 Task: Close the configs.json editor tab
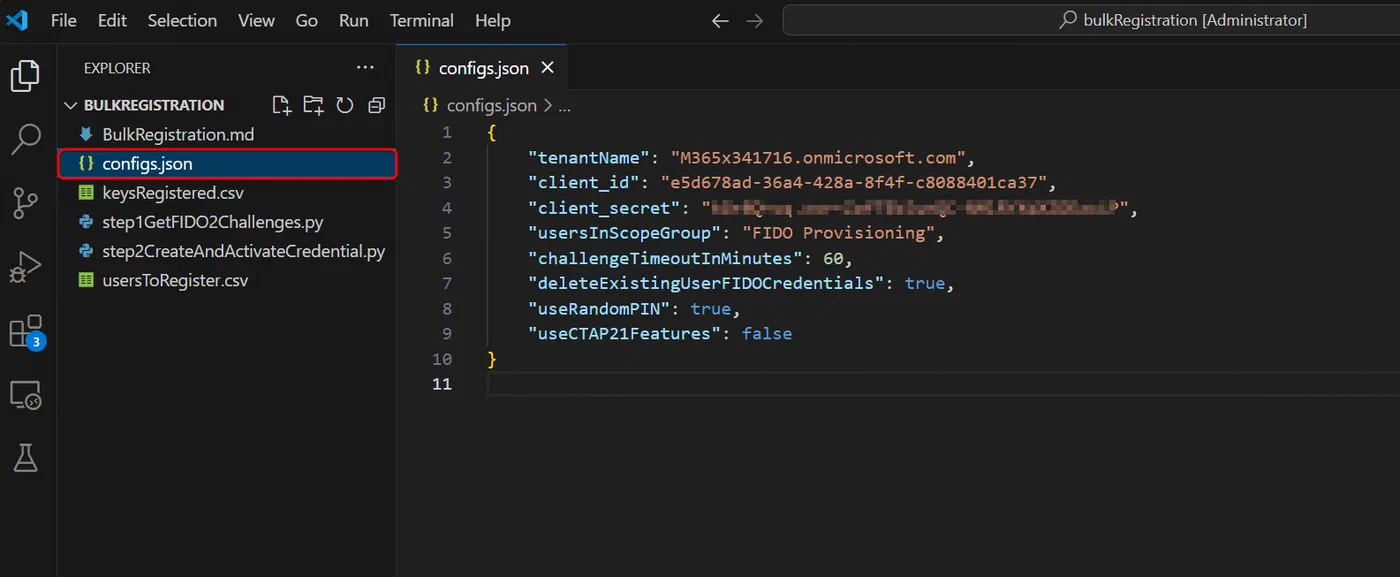tap(547, 68)
